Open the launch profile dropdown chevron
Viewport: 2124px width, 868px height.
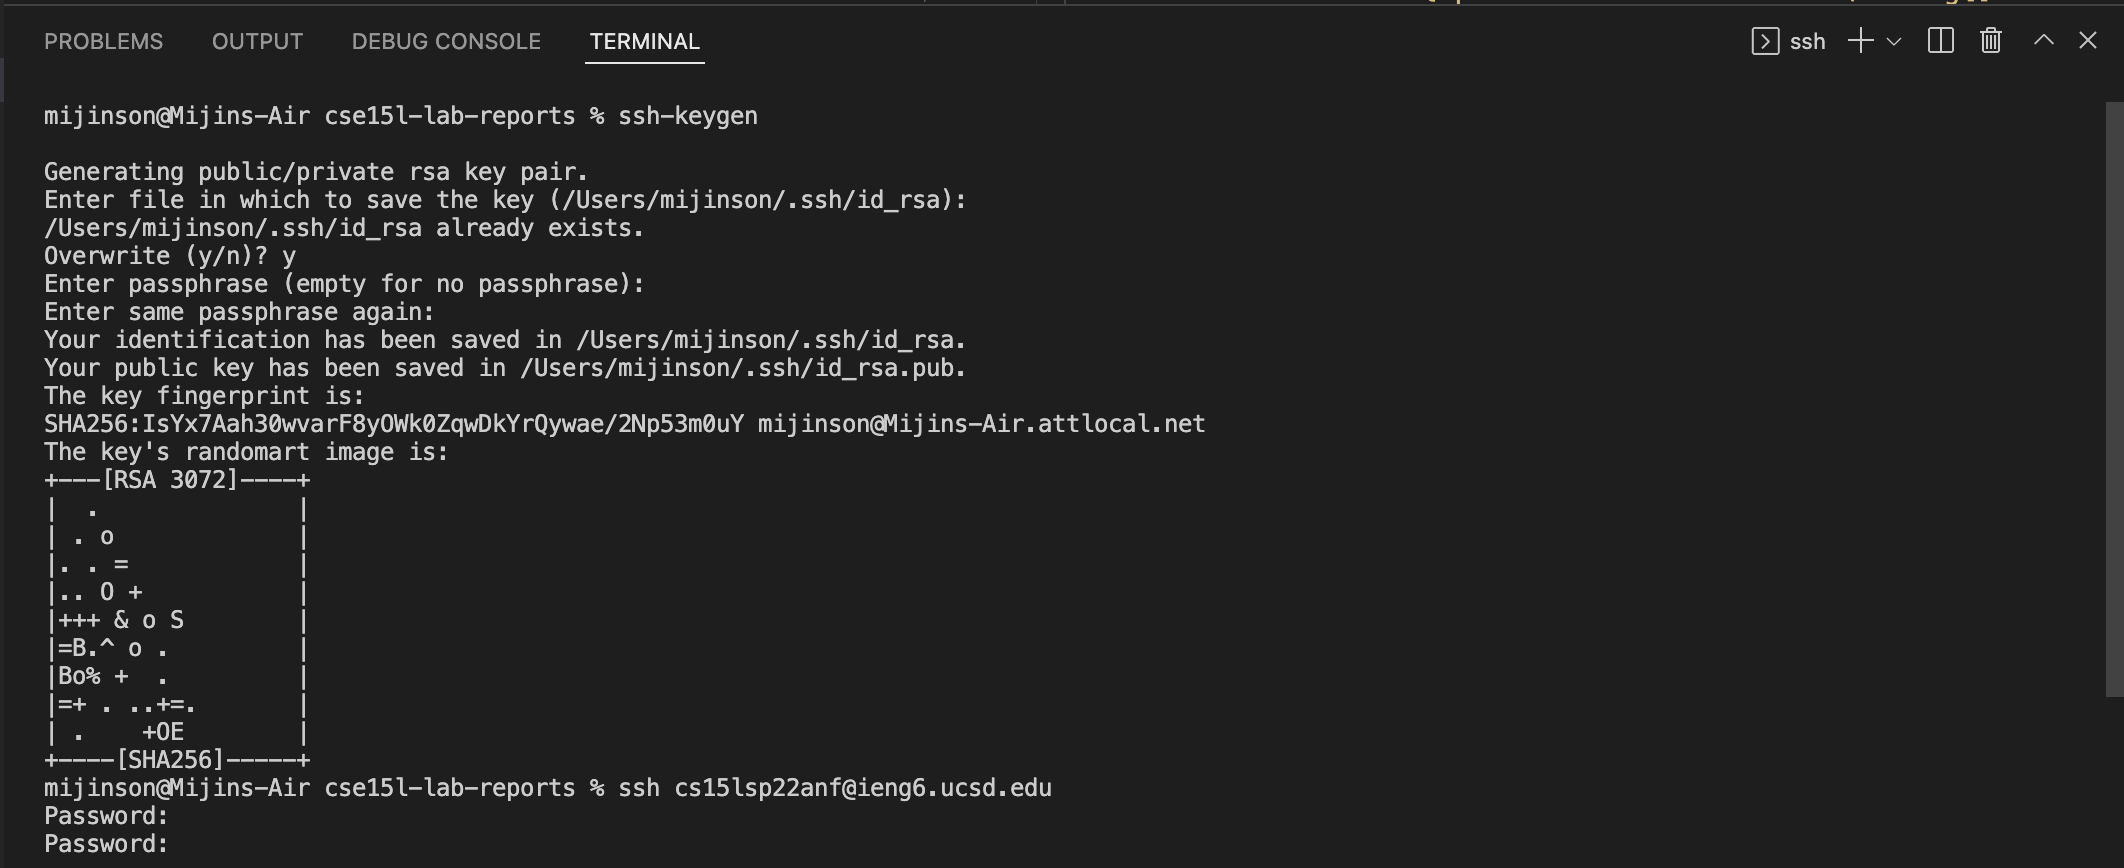(1893, 42)
